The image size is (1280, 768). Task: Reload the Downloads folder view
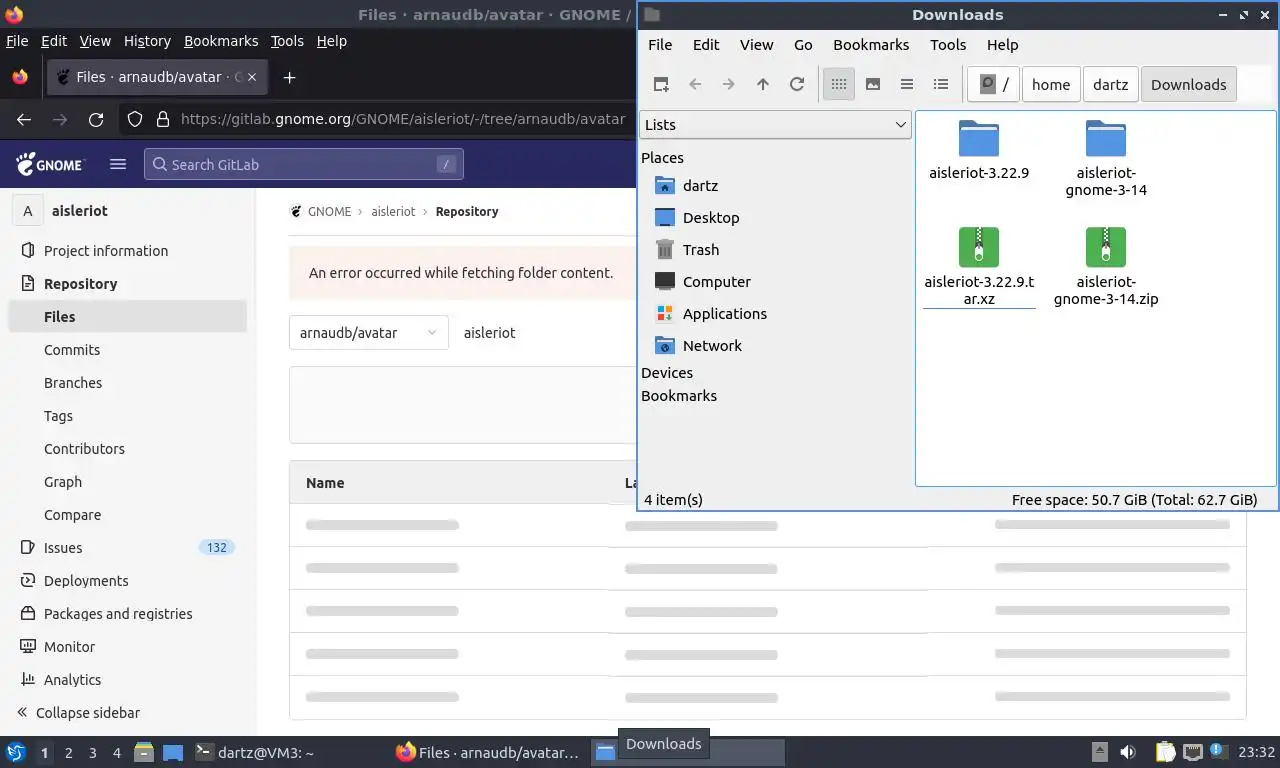pos(797,84)
